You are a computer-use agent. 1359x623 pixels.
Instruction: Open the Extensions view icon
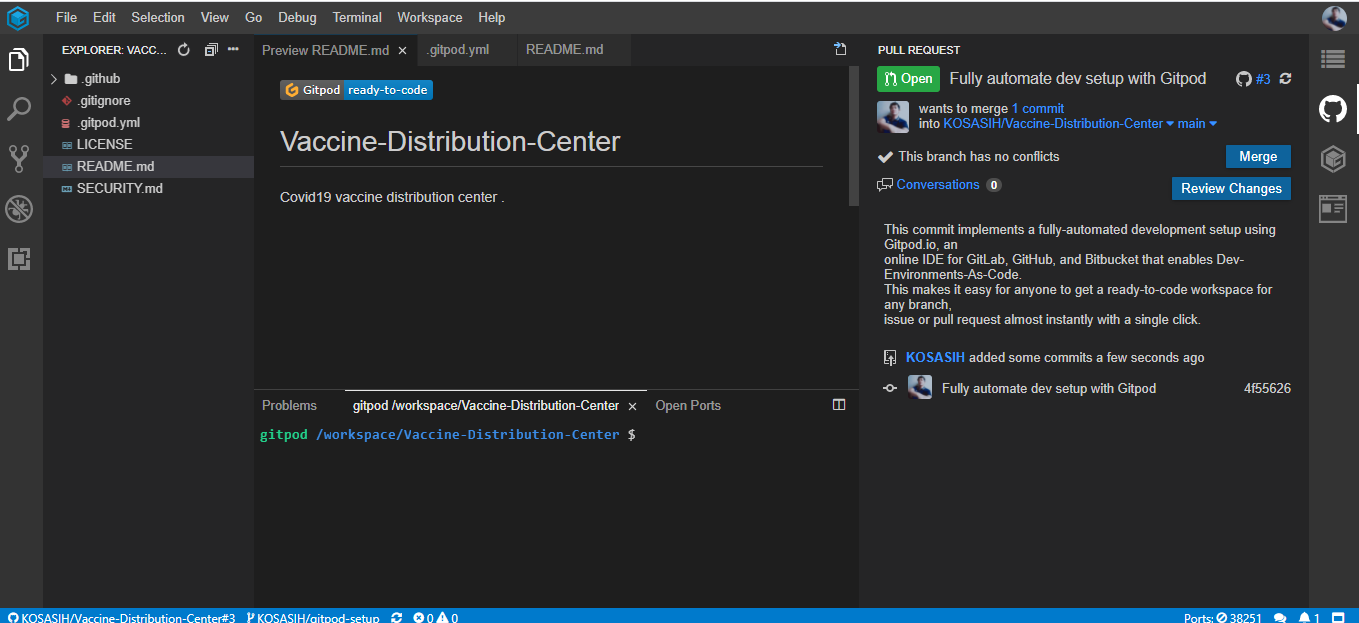click(x=19, y=259)
